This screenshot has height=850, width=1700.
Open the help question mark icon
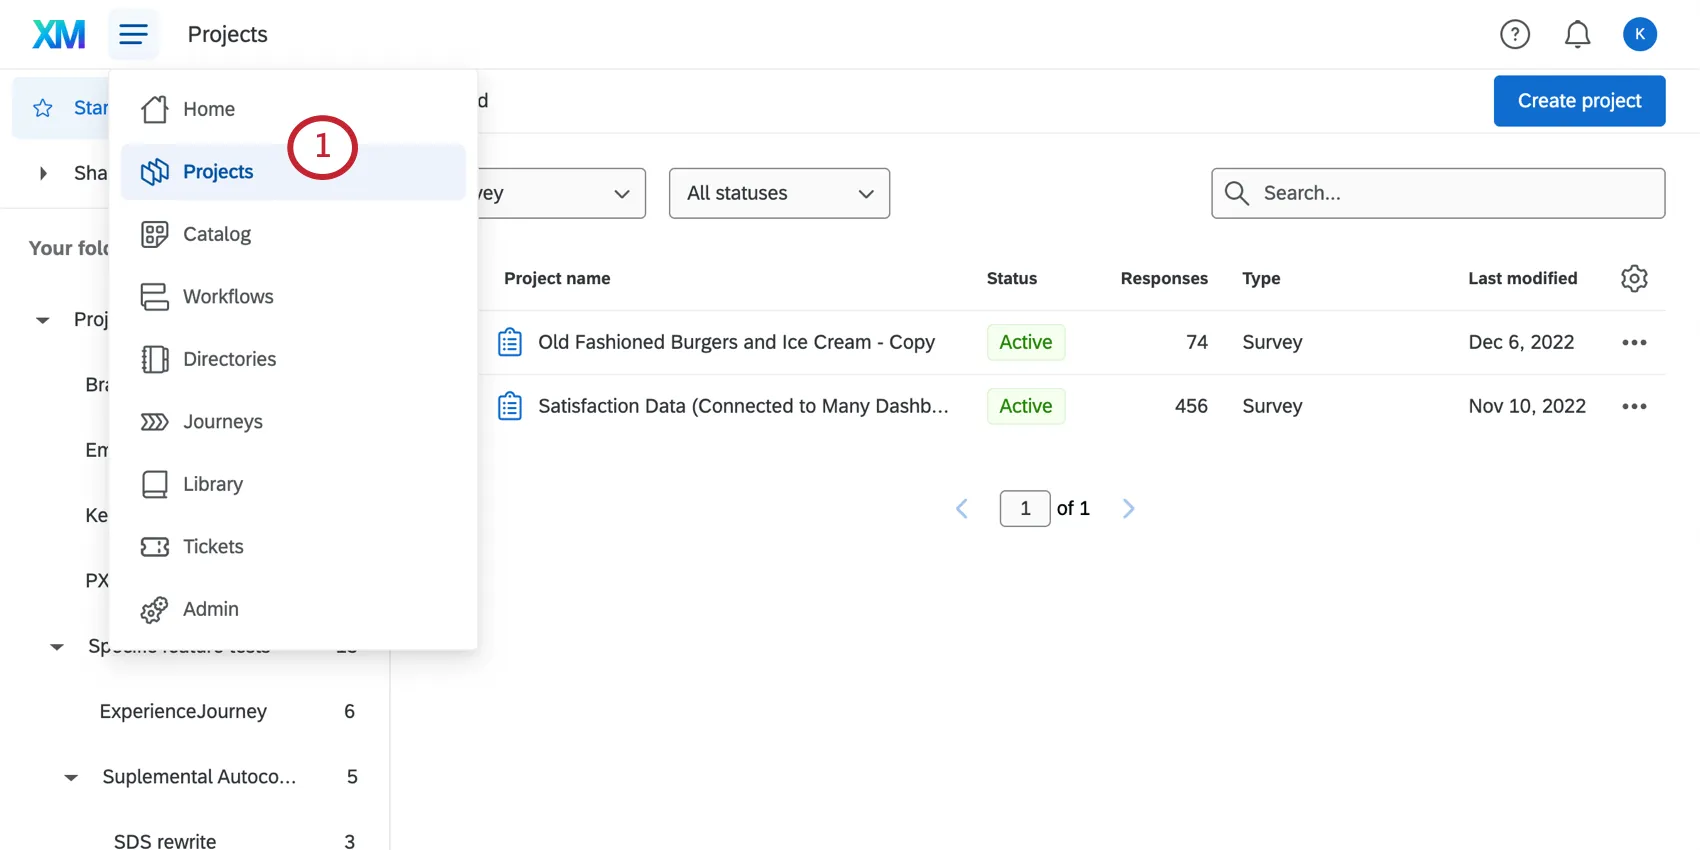[x=1515, y=35]
